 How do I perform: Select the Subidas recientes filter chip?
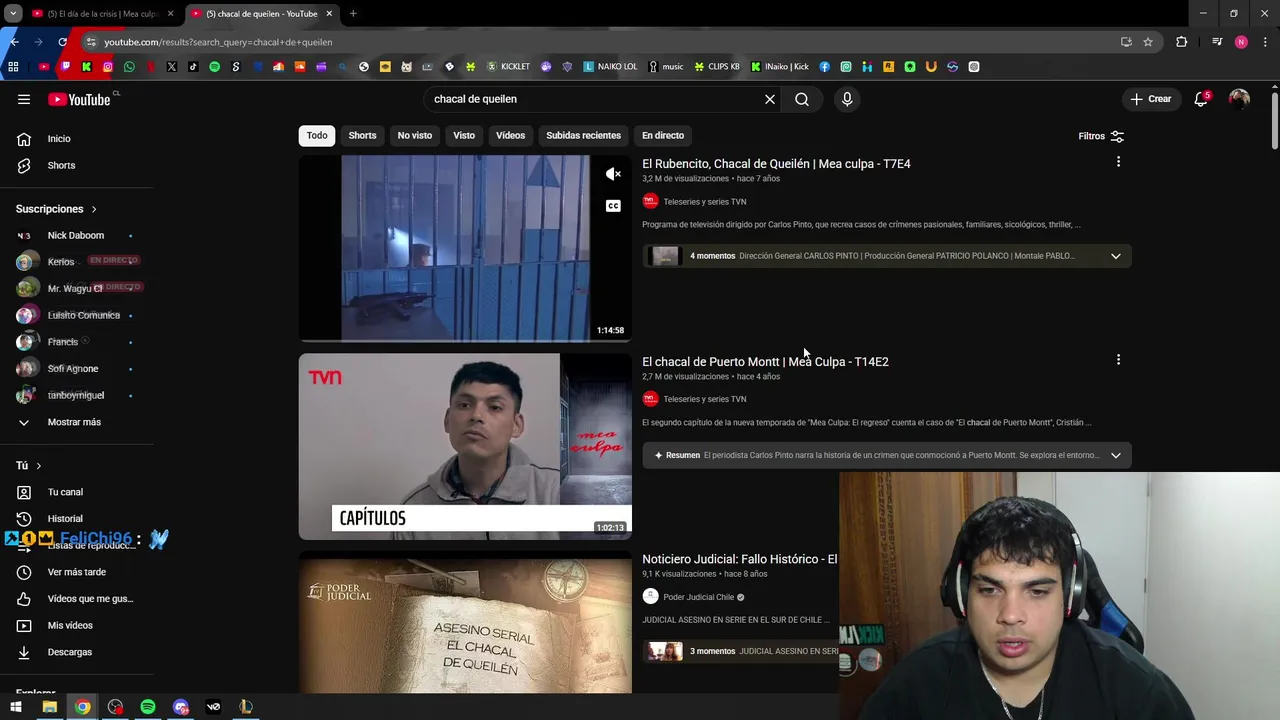coord(583,135)
